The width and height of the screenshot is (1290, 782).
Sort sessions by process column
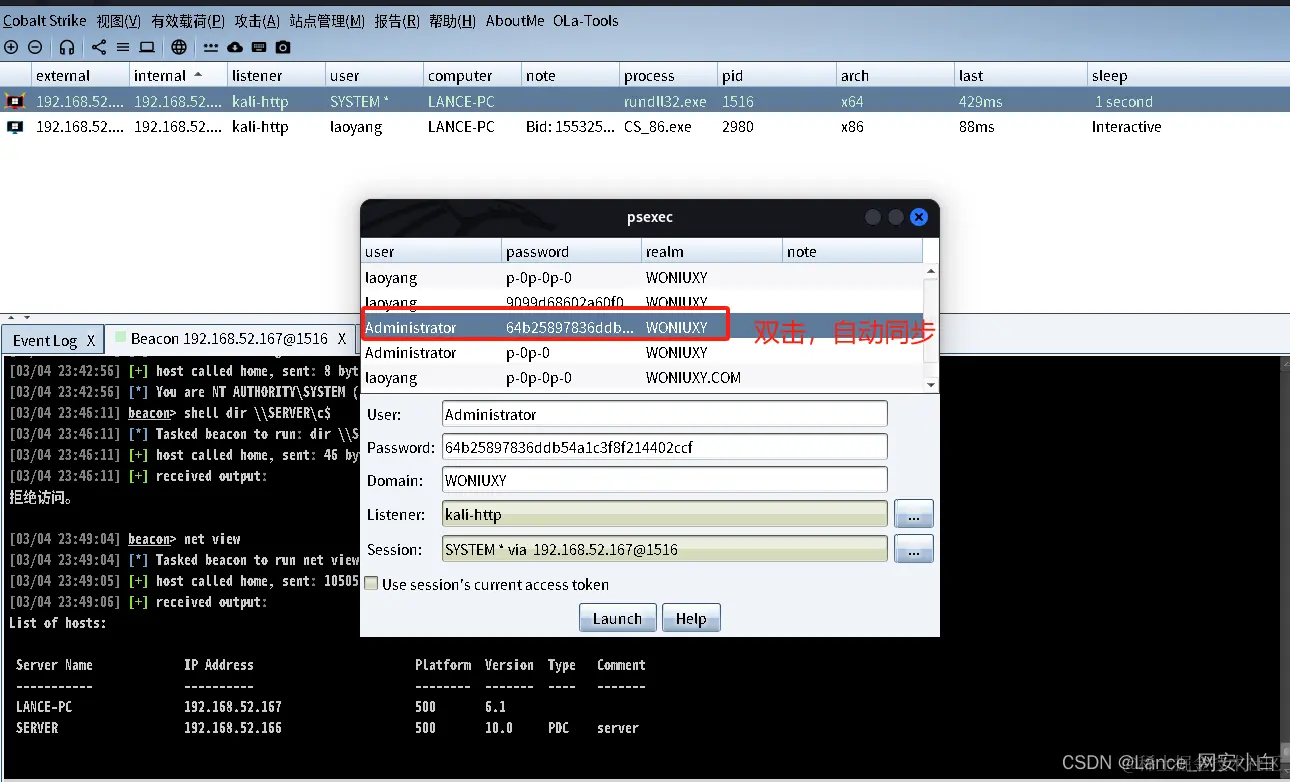pyautogui.click(x=667, y=75)
